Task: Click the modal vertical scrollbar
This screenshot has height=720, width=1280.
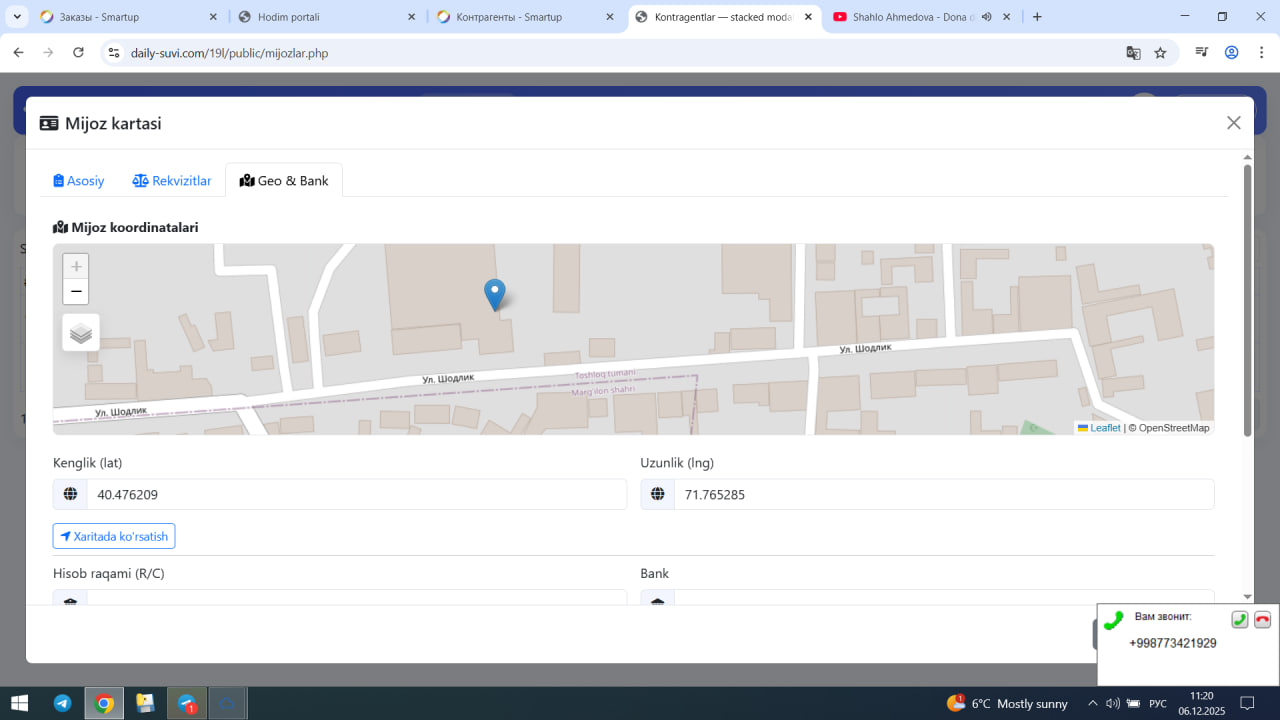Action: (1247, 300)
